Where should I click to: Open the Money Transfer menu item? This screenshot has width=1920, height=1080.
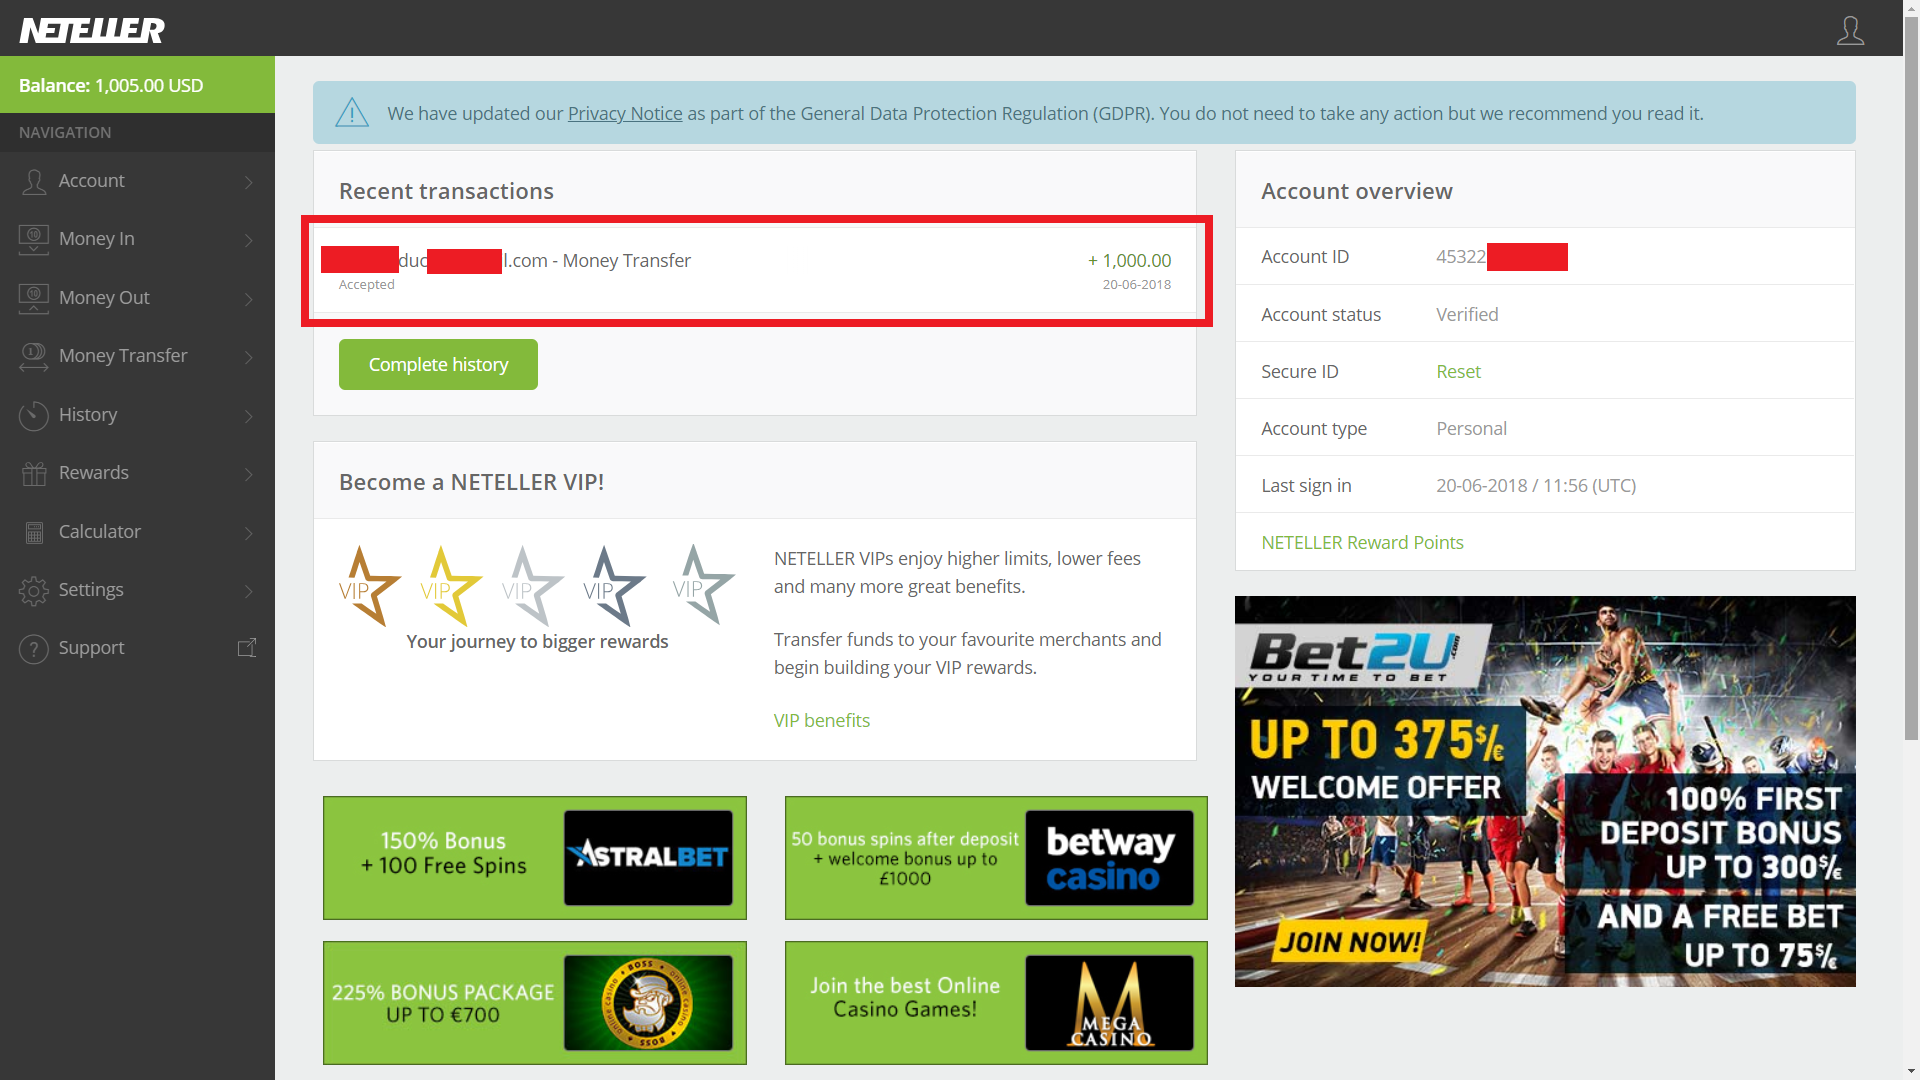123,356
